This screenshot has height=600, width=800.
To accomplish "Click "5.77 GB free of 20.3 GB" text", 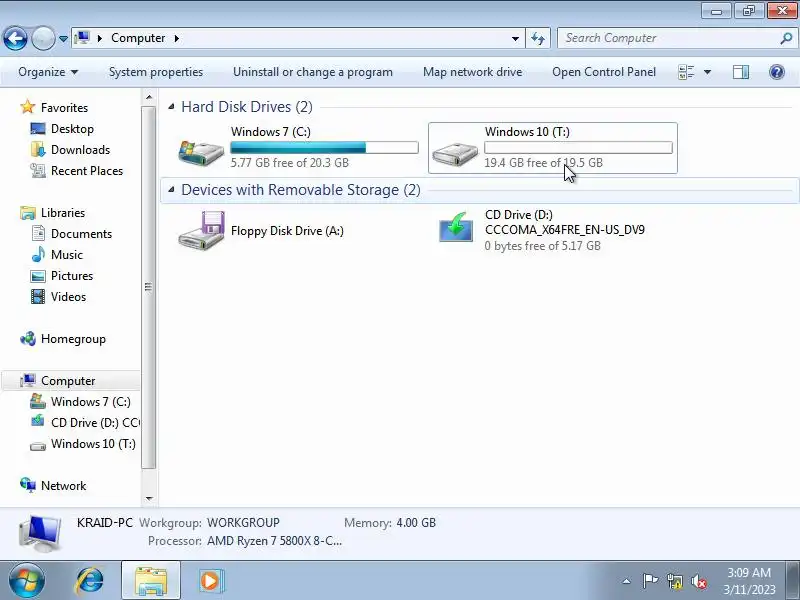I will pos(290,163).
